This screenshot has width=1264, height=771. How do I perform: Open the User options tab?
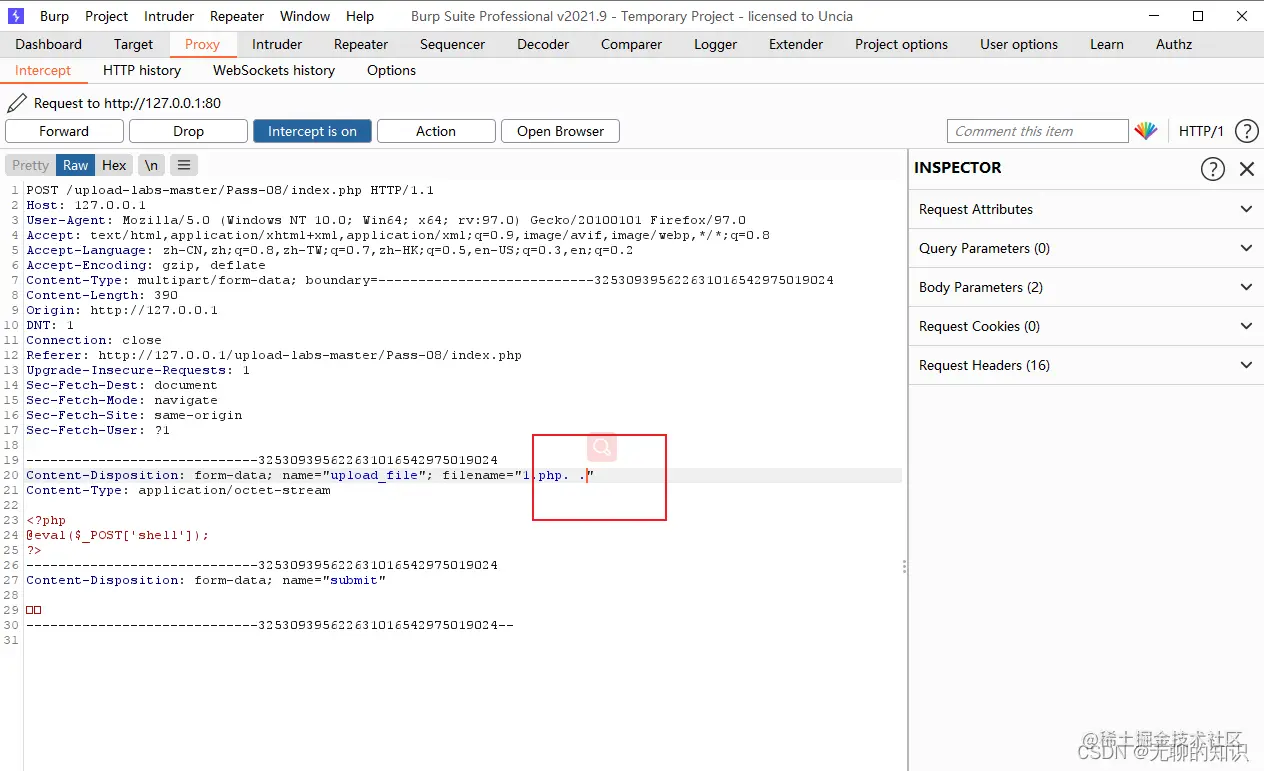(x=1019, y=44)
